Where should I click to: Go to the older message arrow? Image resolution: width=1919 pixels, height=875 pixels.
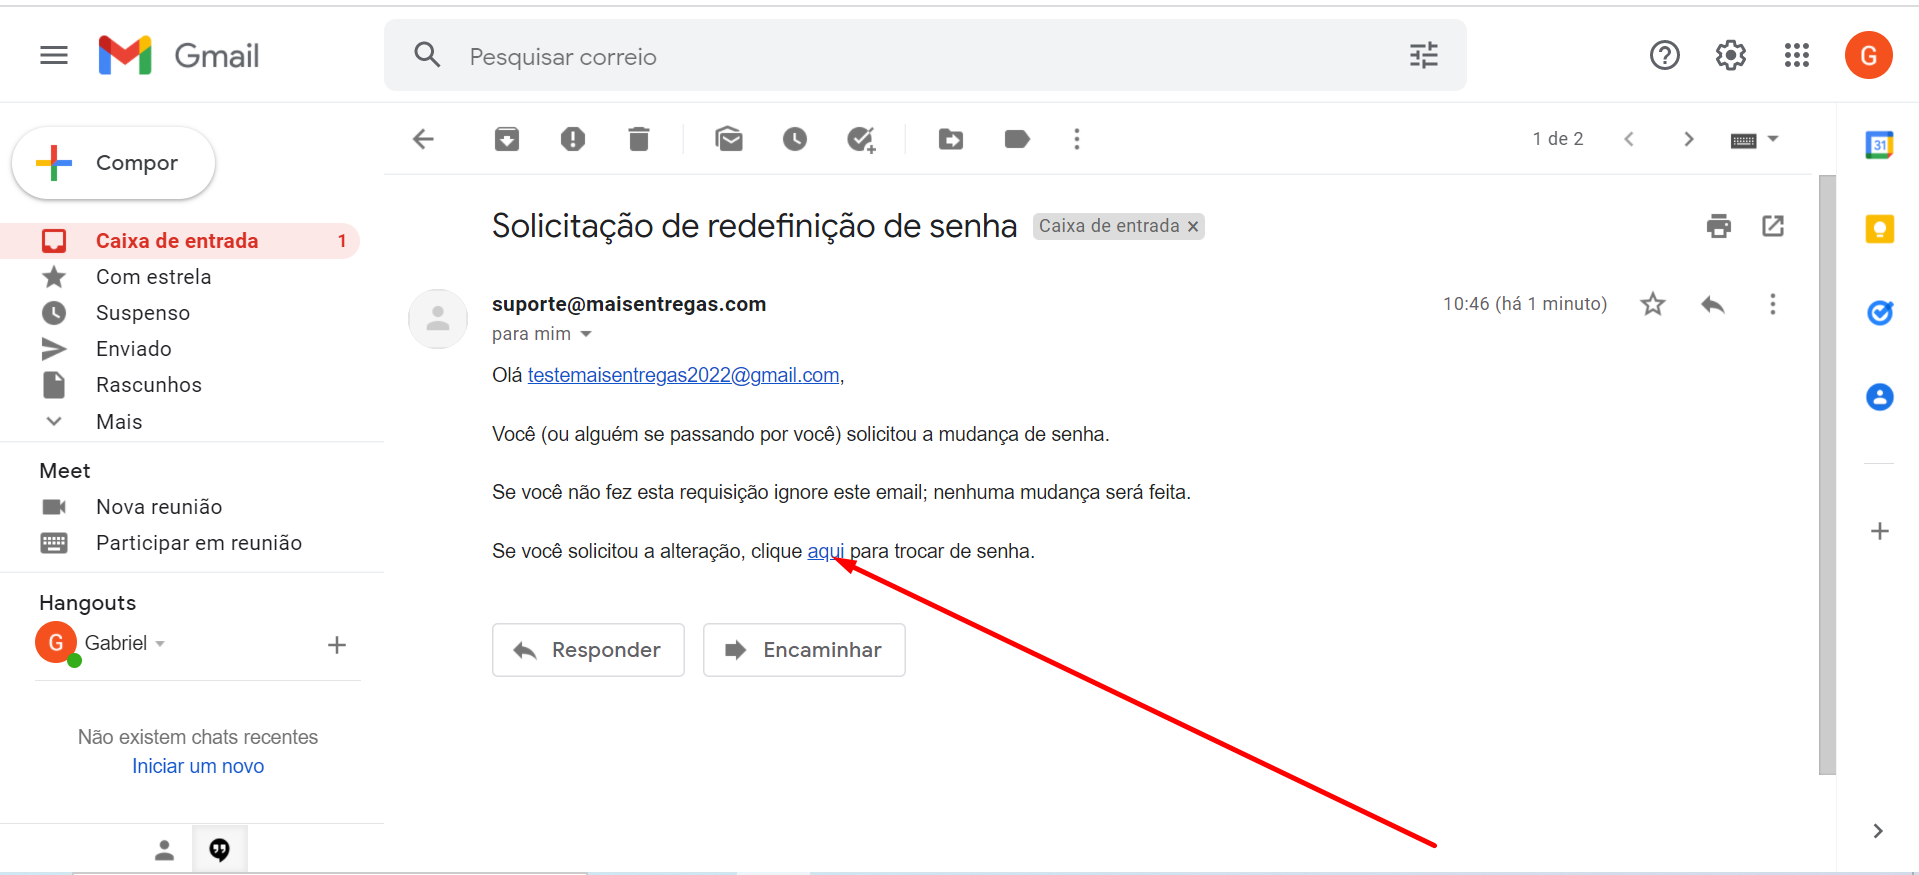pyautogui.click(x=1689, y=139)
